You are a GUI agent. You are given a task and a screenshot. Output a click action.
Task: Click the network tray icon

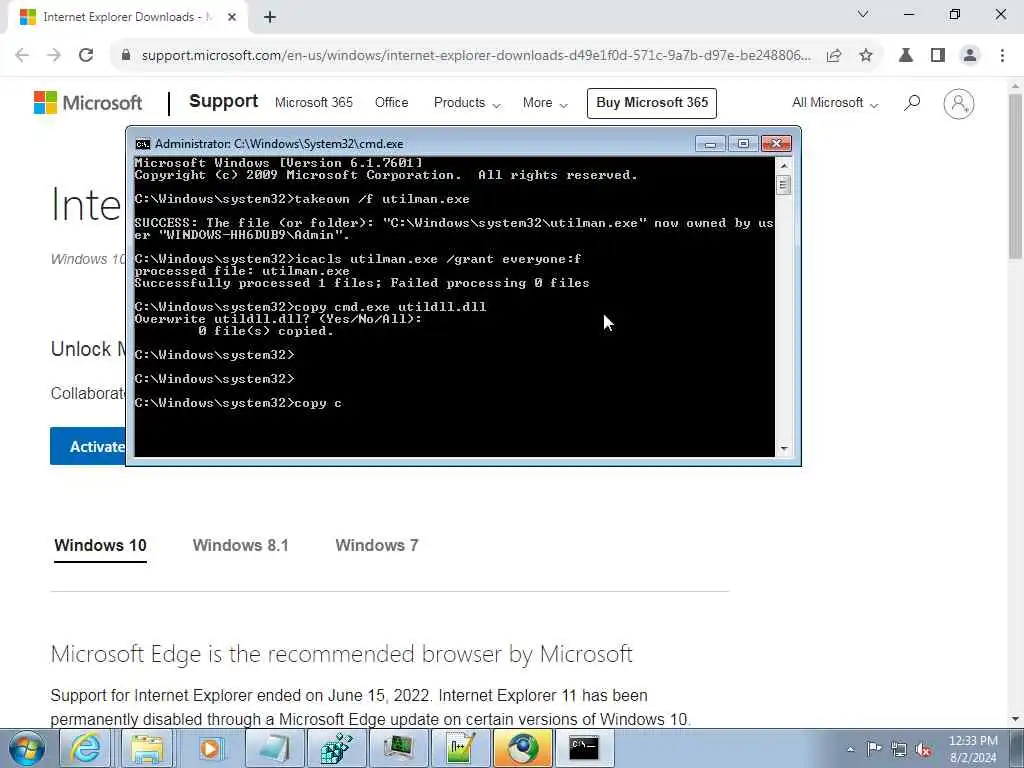pos(899,749)
